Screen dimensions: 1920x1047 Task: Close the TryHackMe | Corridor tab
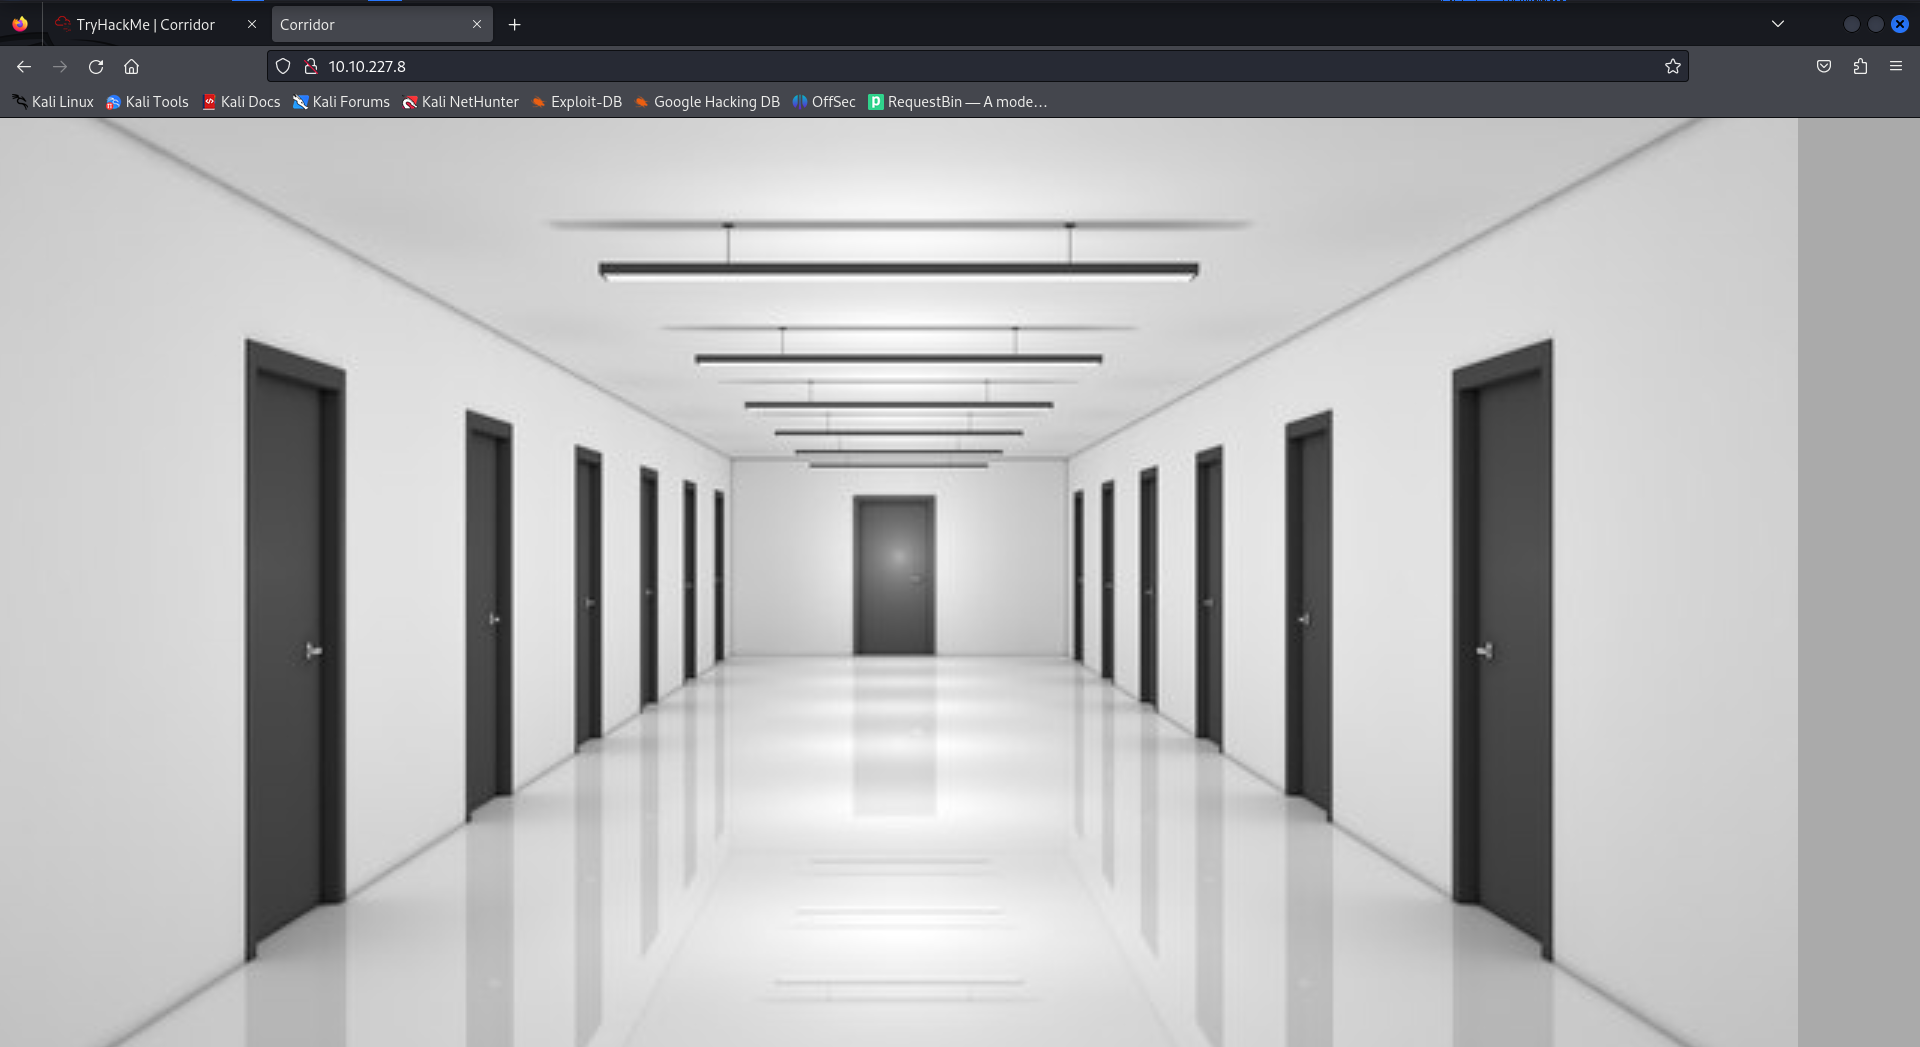point(252,24)
